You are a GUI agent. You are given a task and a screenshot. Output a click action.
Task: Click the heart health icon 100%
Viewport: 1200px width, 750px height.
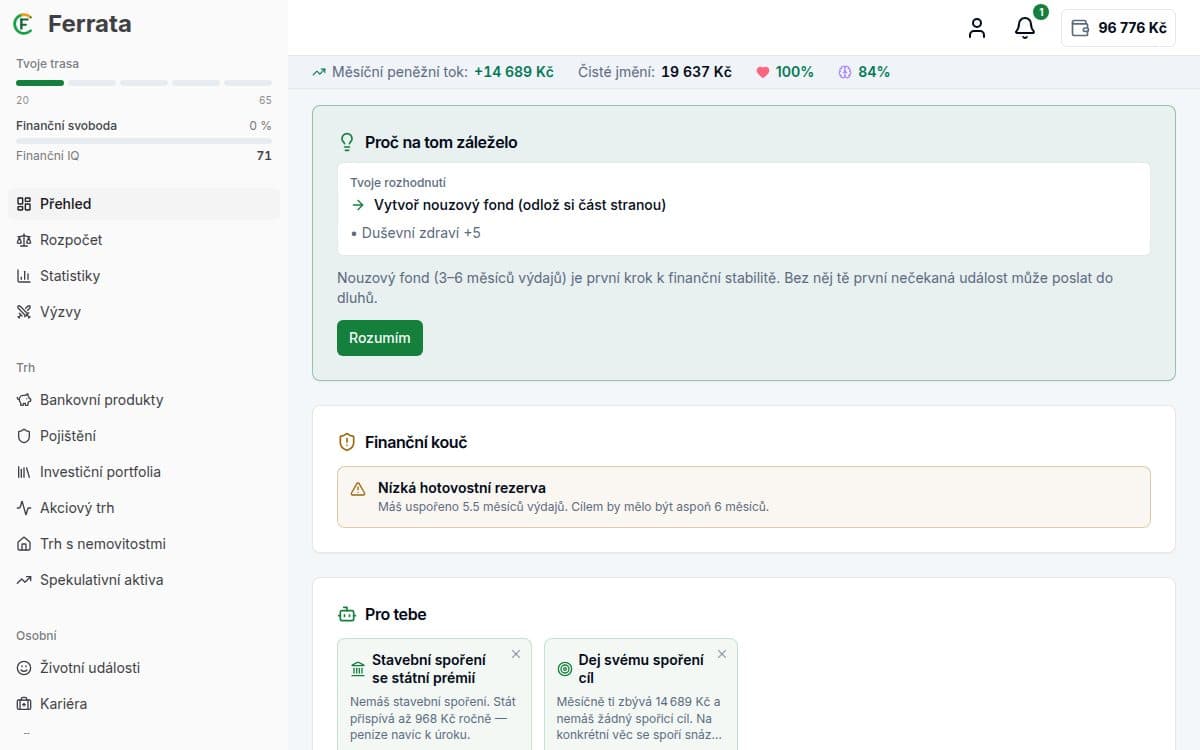pos(762,72)
